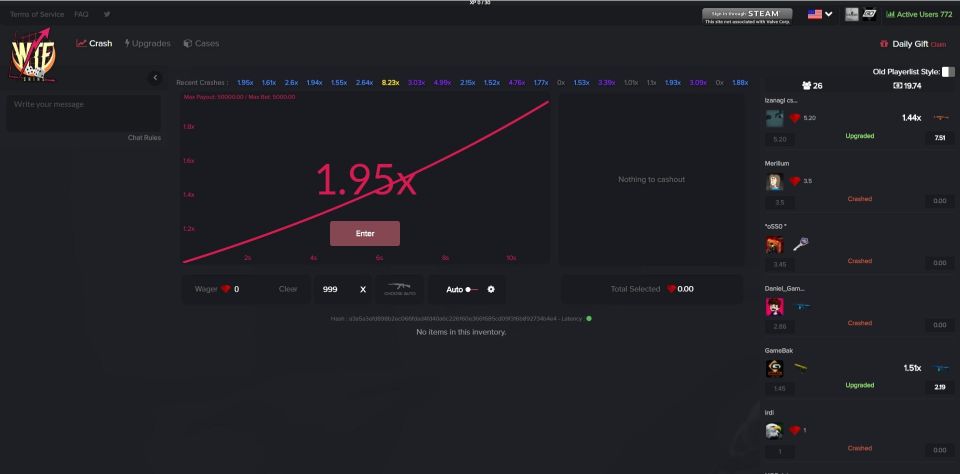Screen dimensions: 960x474
Task: Open the Terms of Service link
Action: 37,14
